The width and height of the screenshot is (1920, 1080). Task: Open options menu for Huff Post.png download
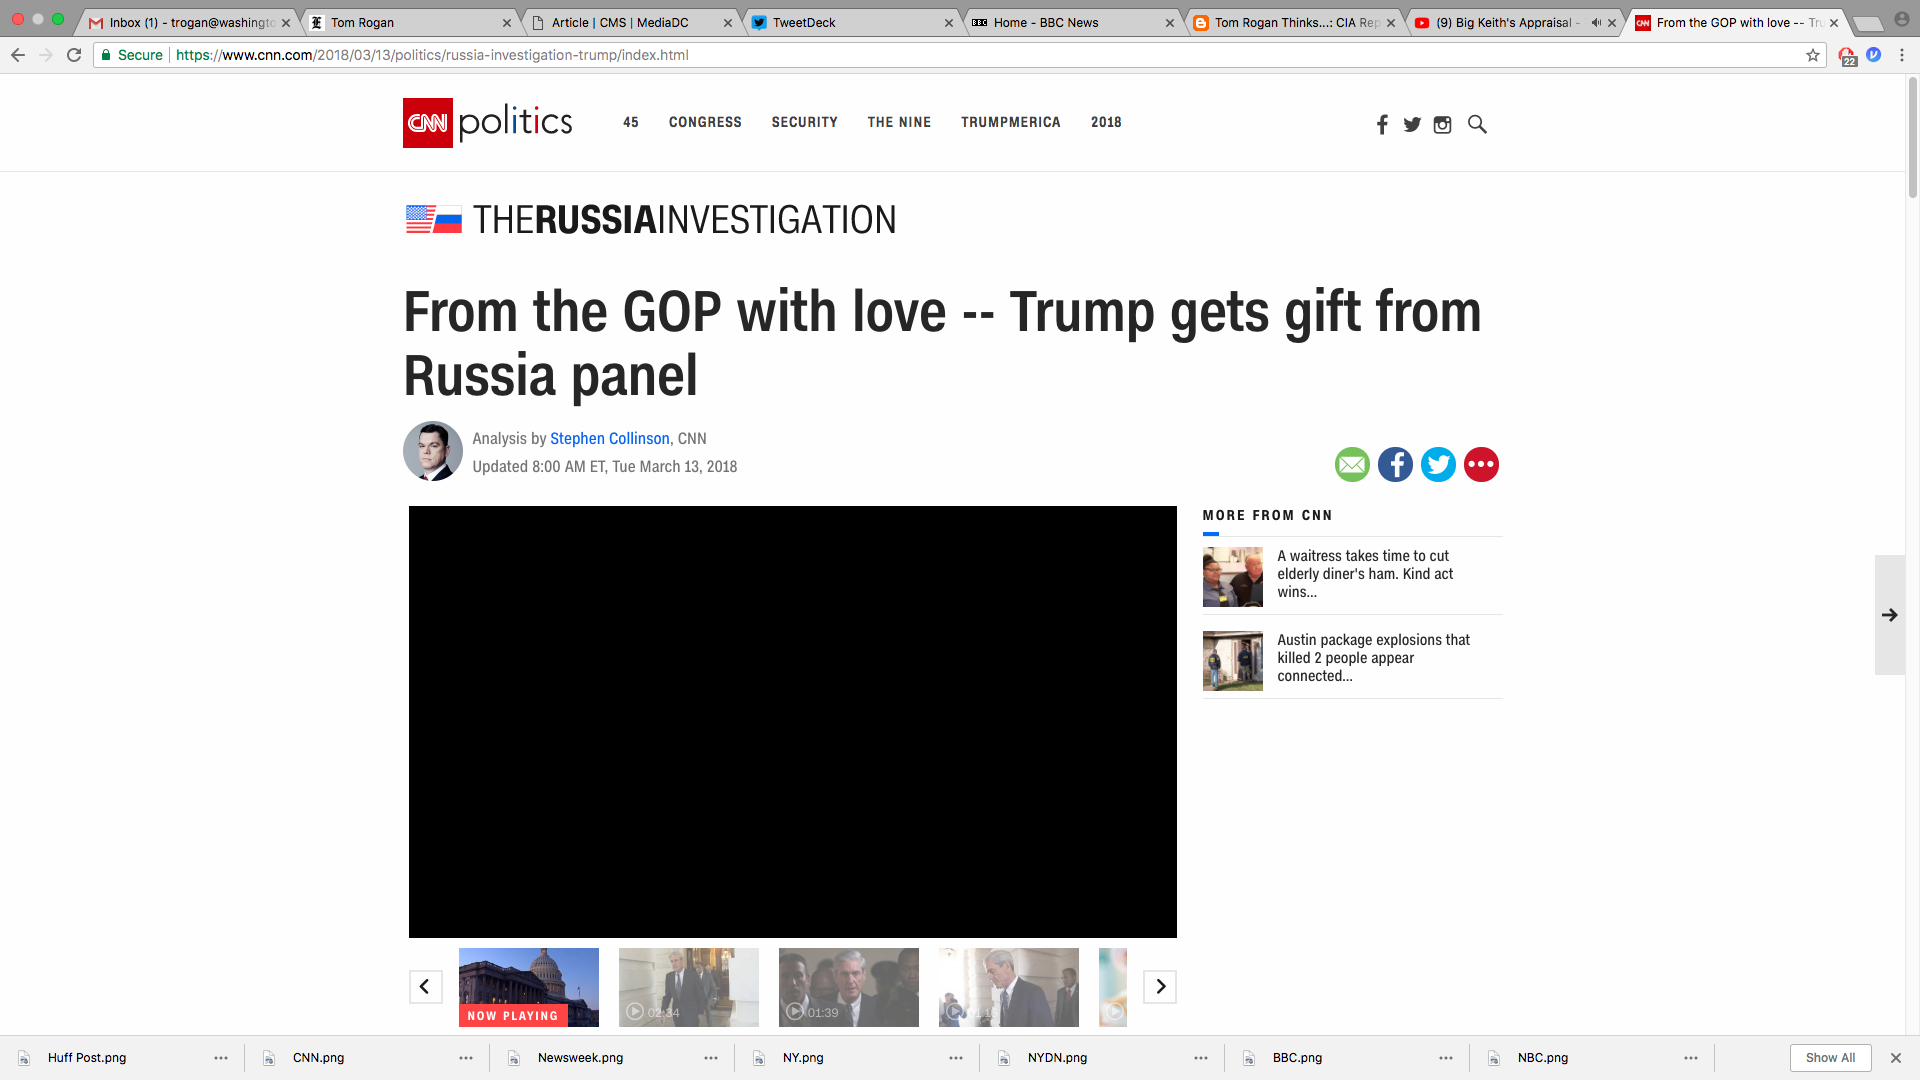[x=221, y=1058]
